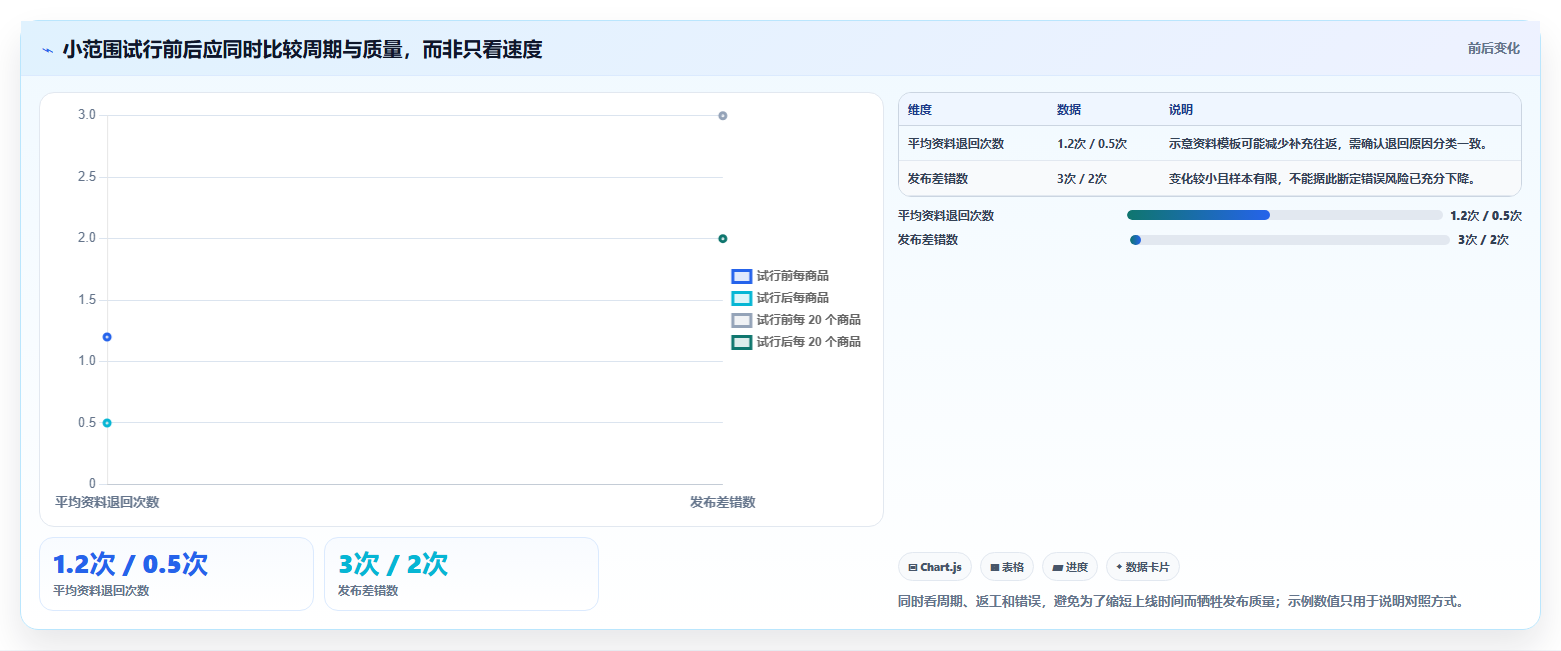Select the 表格 tag chip
This screenshot has width=1561, height=651.
click(x=1007, y=567)
